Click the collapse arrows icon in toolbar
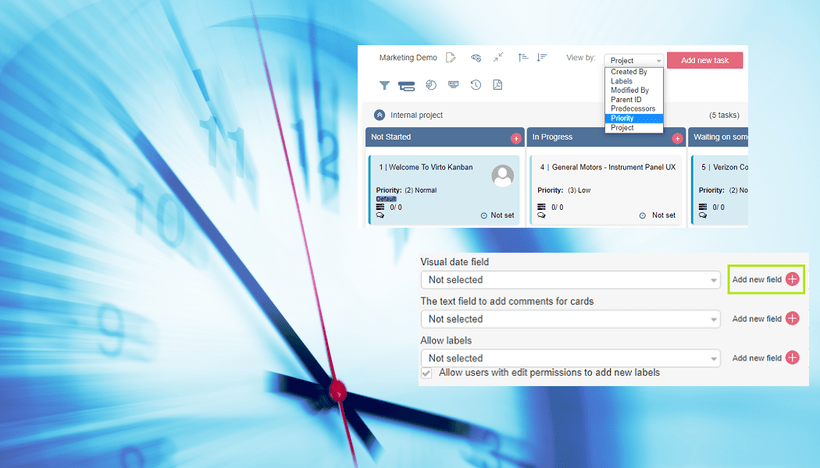The image size is (820, 468). point(498,57)
